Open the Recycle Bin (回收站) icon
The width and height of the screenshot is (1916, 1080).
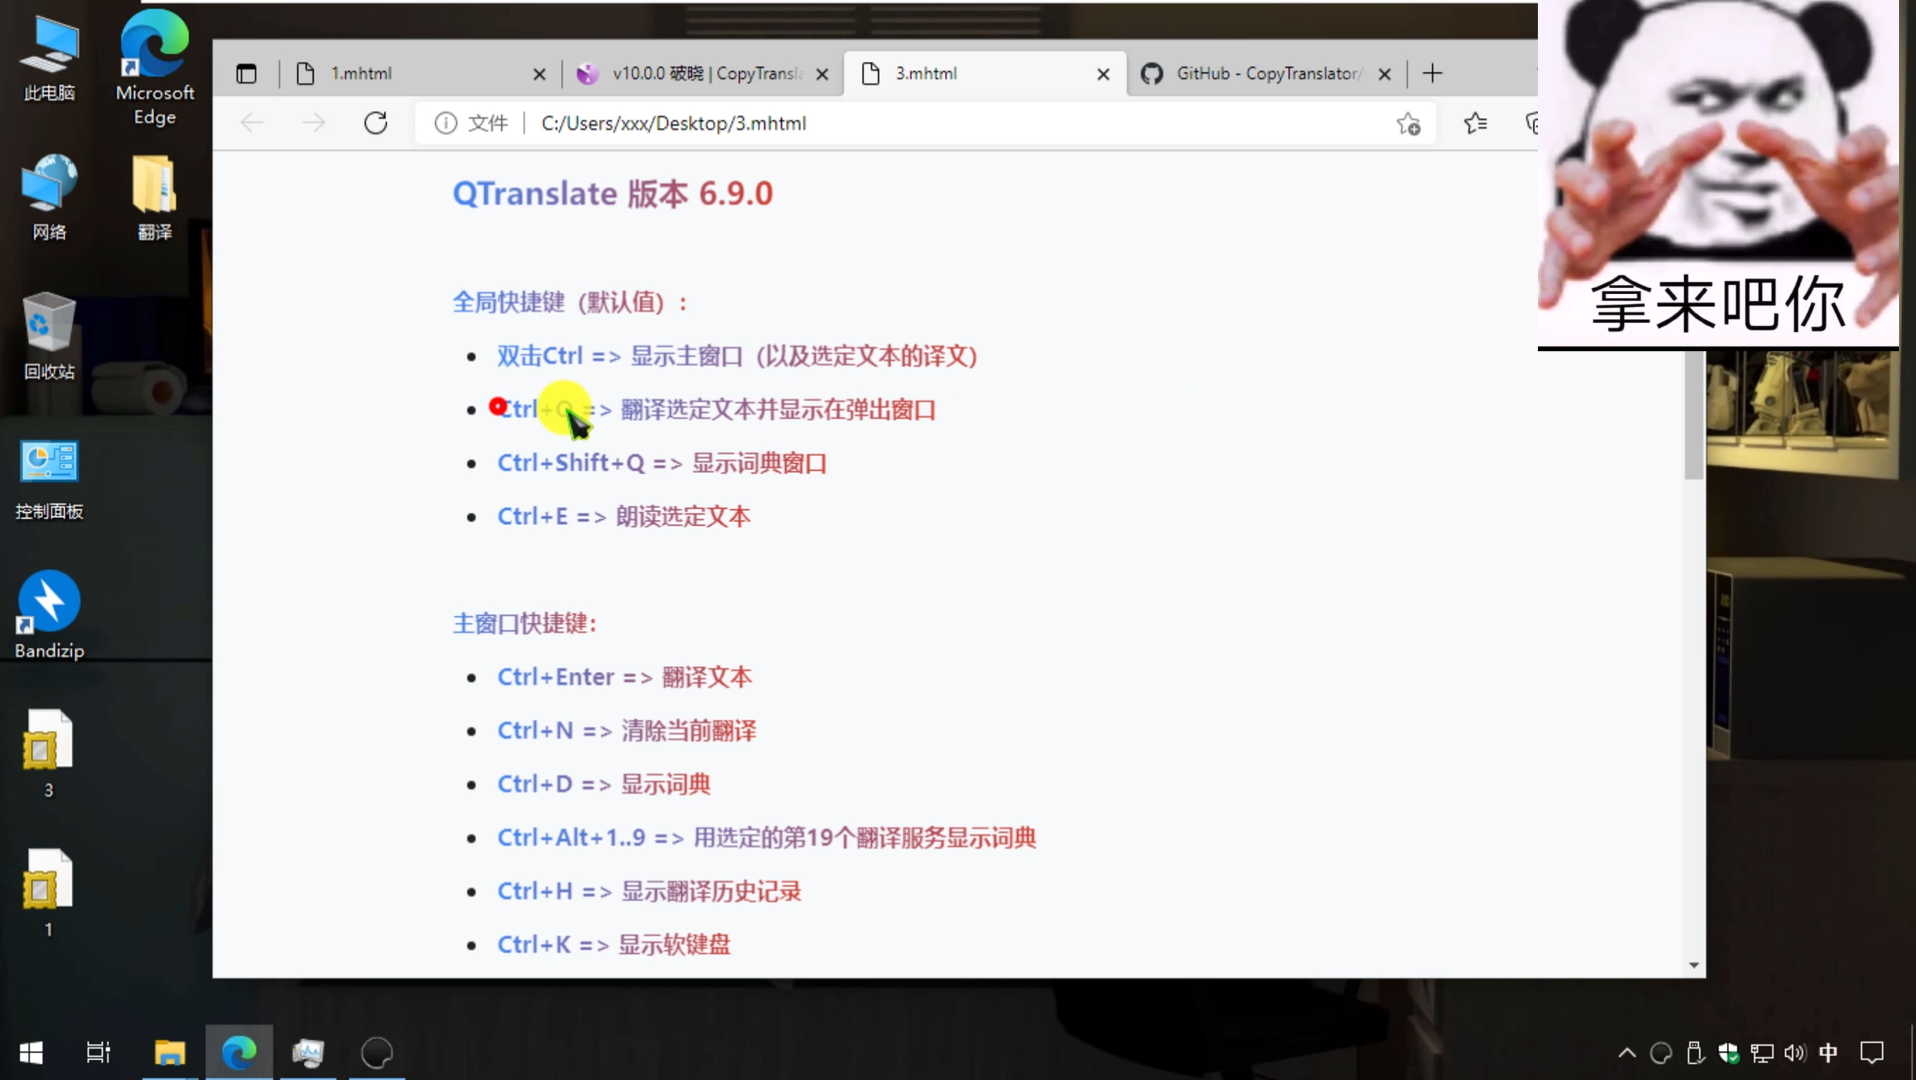[x=49, y=336]
